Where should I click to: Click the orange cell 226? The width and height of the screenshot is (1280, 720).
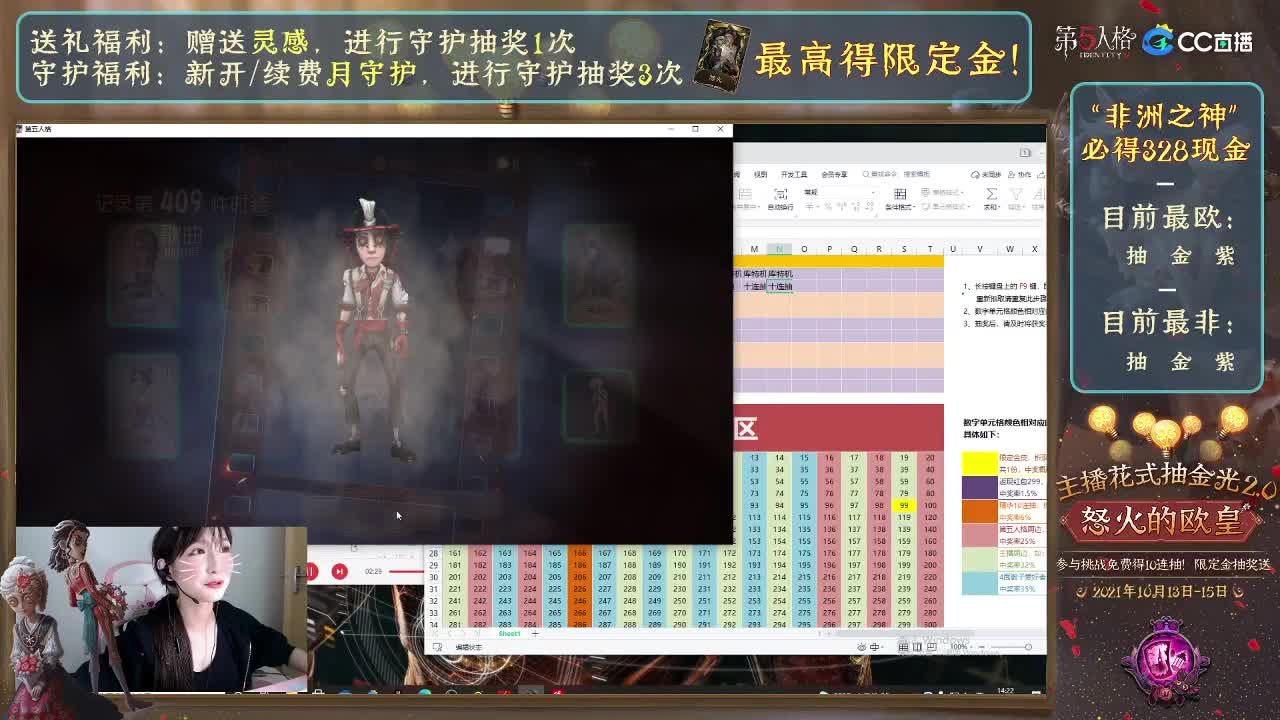(x=579, y=589)
